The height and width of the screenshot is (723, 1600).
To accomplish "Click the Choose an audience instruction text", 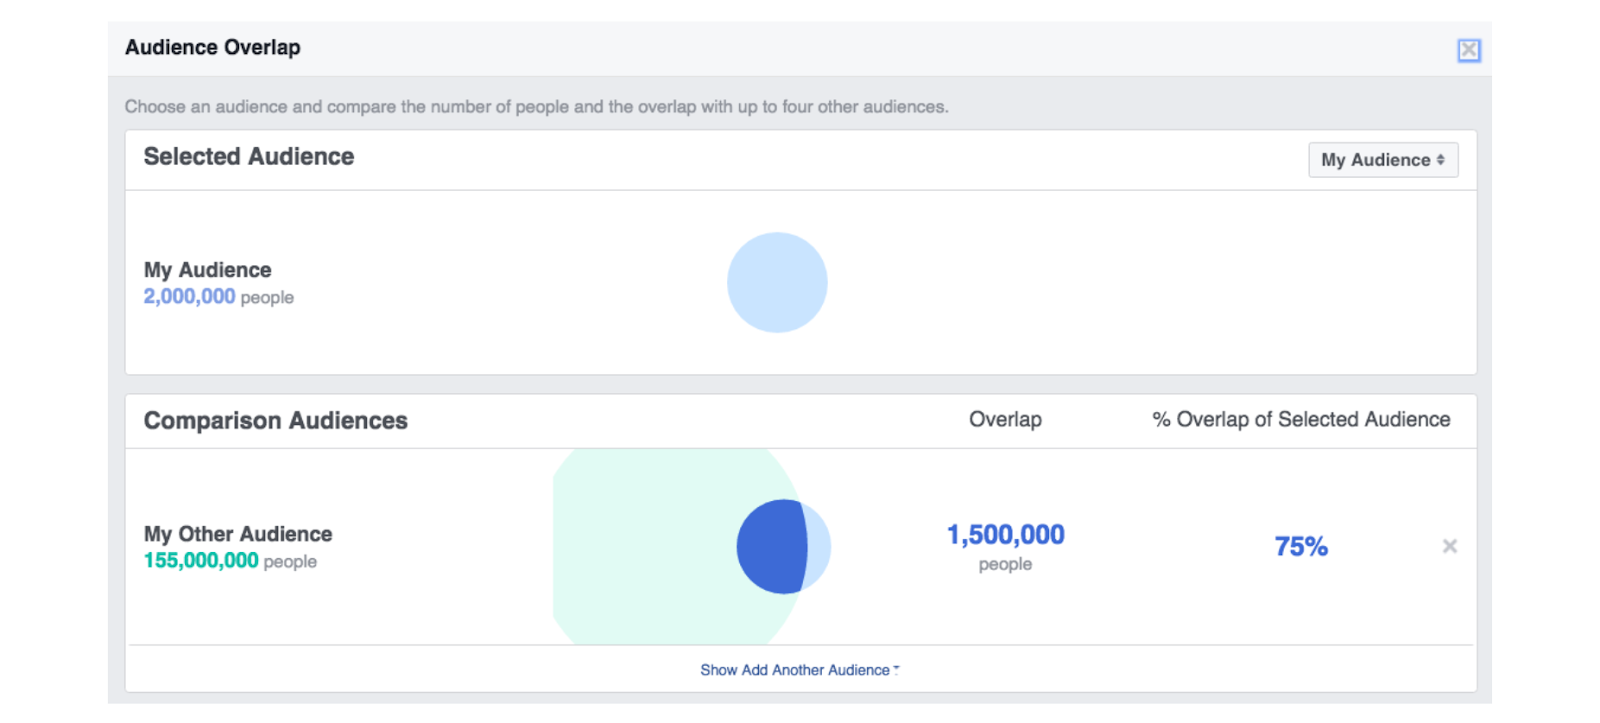I will [x=536, y=107].
